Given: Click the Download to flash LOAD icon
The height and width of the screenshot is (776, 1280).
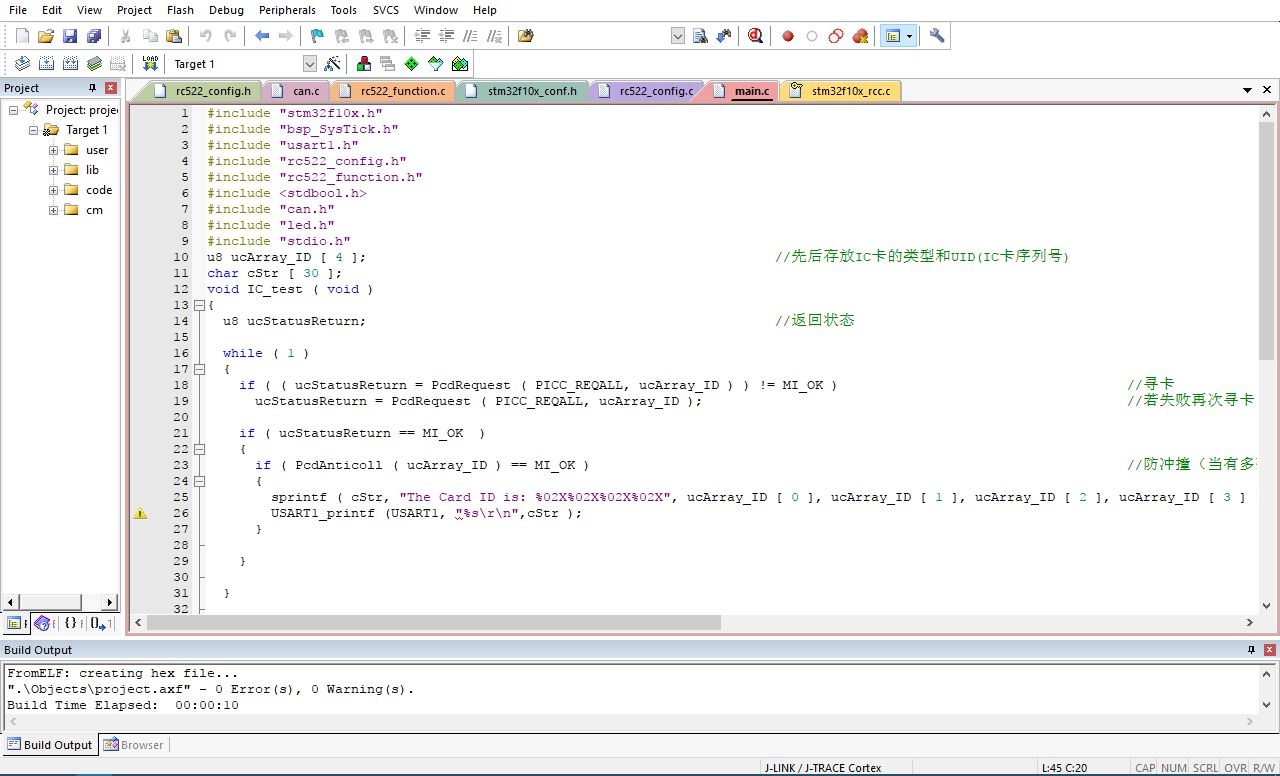Looking at the screenshot, I should [x=150, y=63].
